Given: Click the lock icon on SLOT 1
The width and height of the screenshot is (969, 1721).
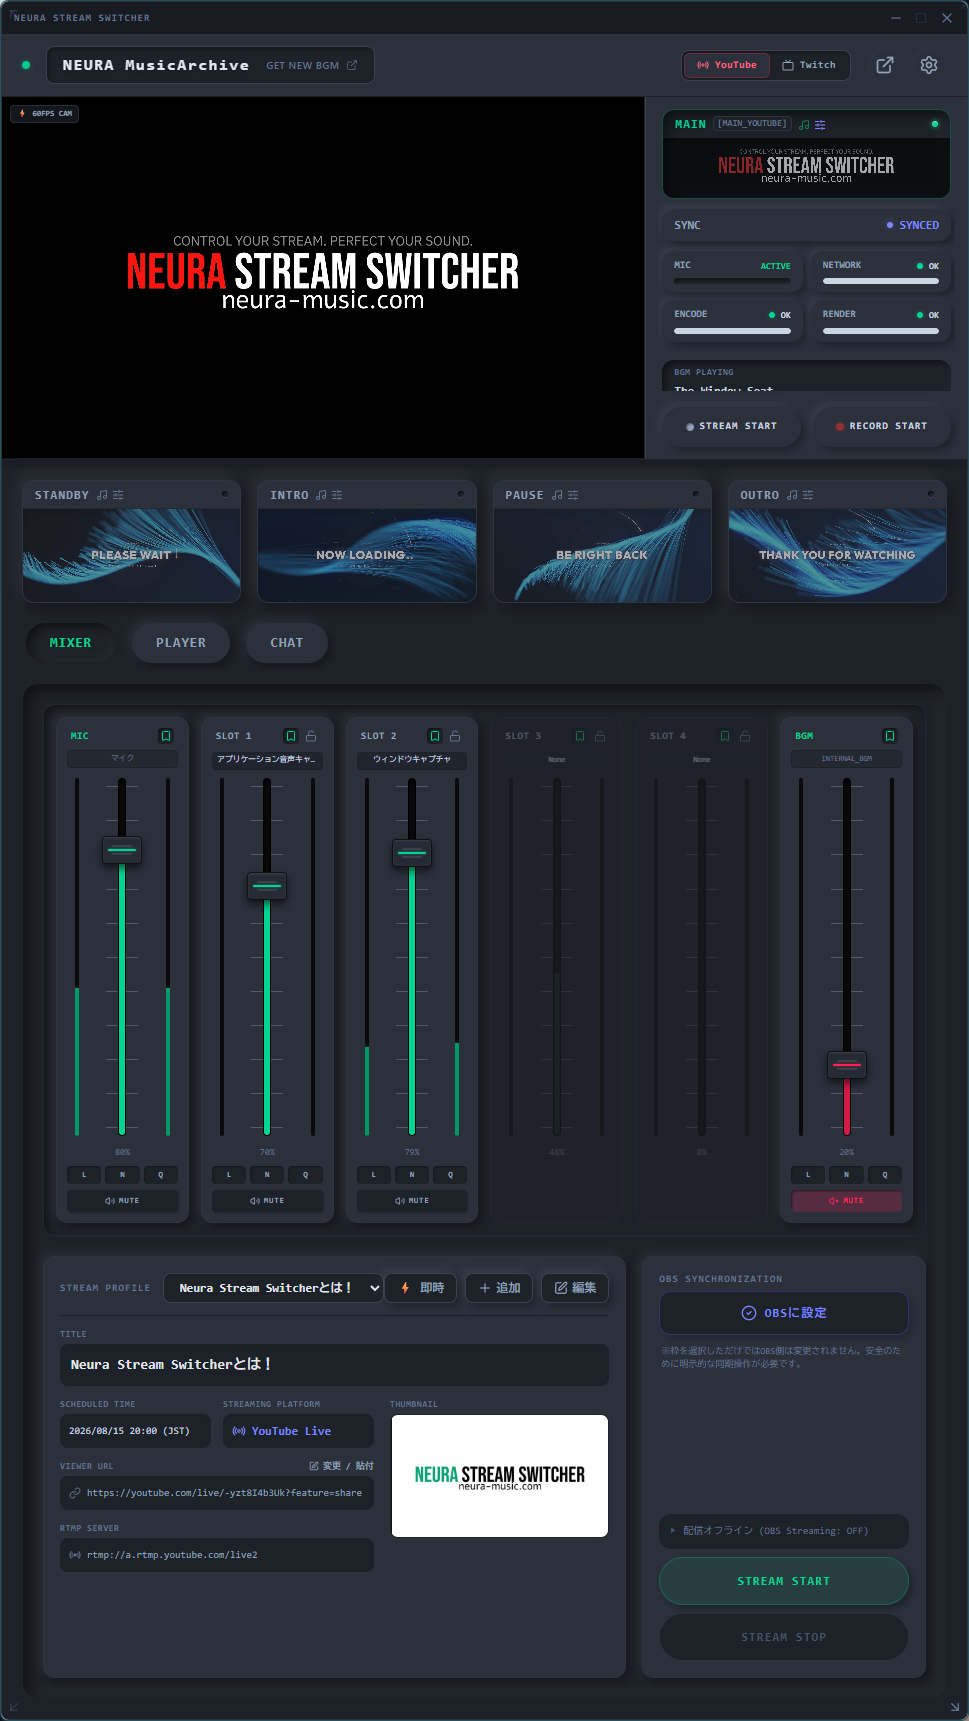Looking at the screenshot, I should (311, 736).
